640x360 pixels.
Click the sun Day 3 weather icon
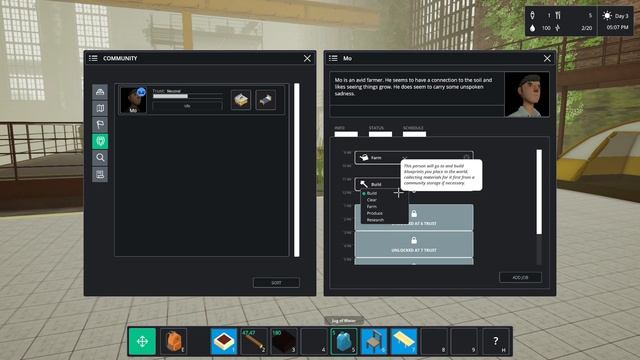tap(607, 16)
